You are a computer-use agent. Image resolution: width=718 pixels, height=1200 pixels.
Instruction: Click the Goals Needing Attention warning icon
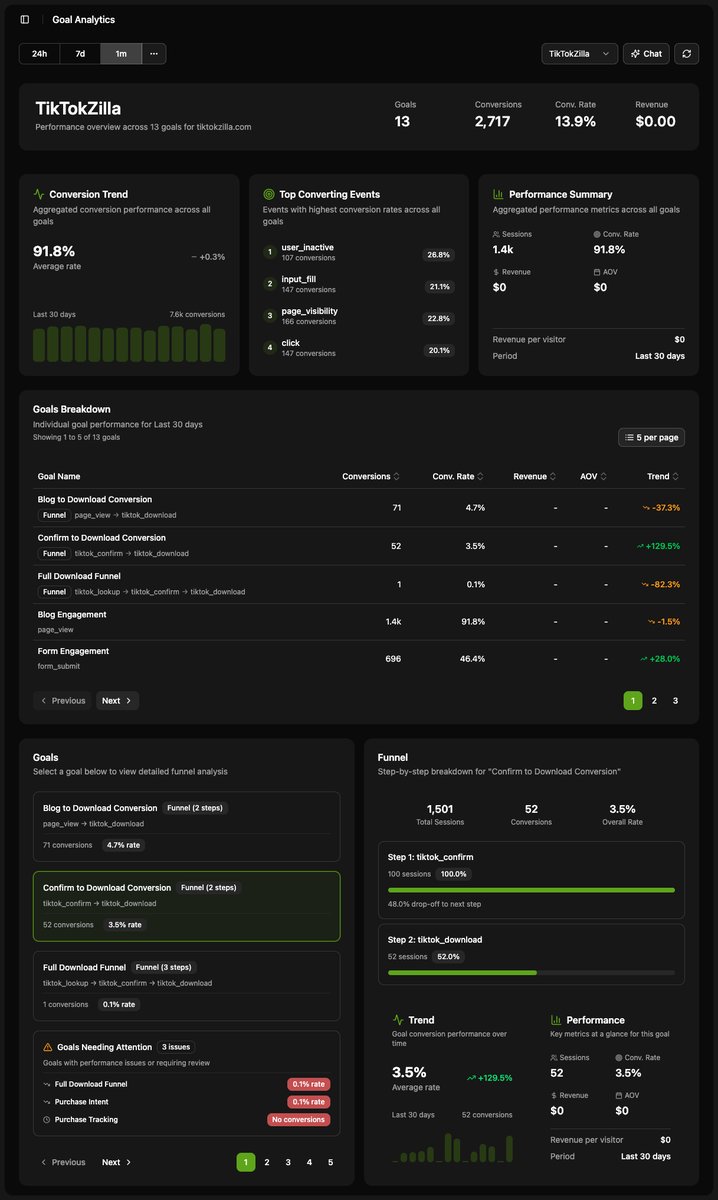[x=48, y=1046]
